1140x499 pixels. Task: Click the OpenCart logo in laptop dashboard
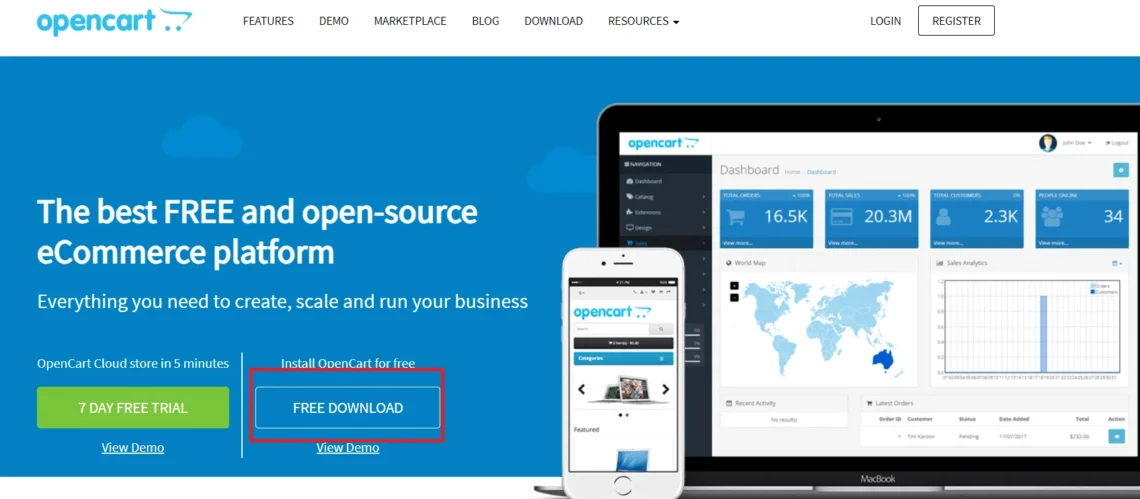coord(664,143)
